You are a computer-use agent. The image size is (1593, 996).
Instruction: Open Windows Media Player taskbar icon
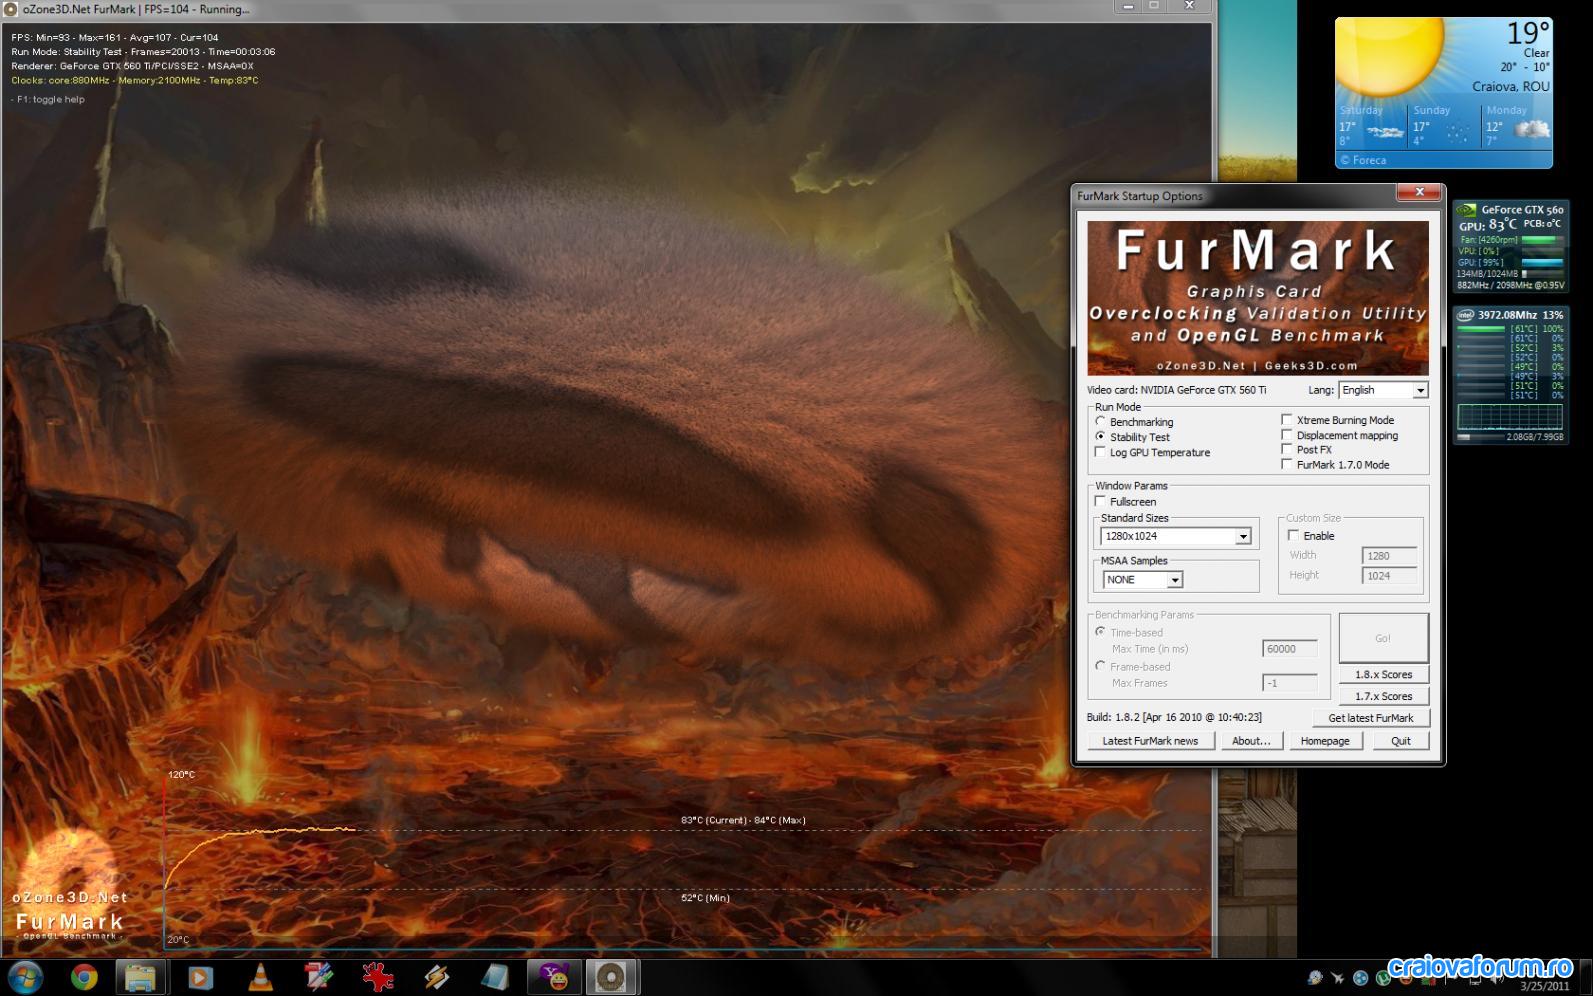pyautogui.click(x=200, y=977)
